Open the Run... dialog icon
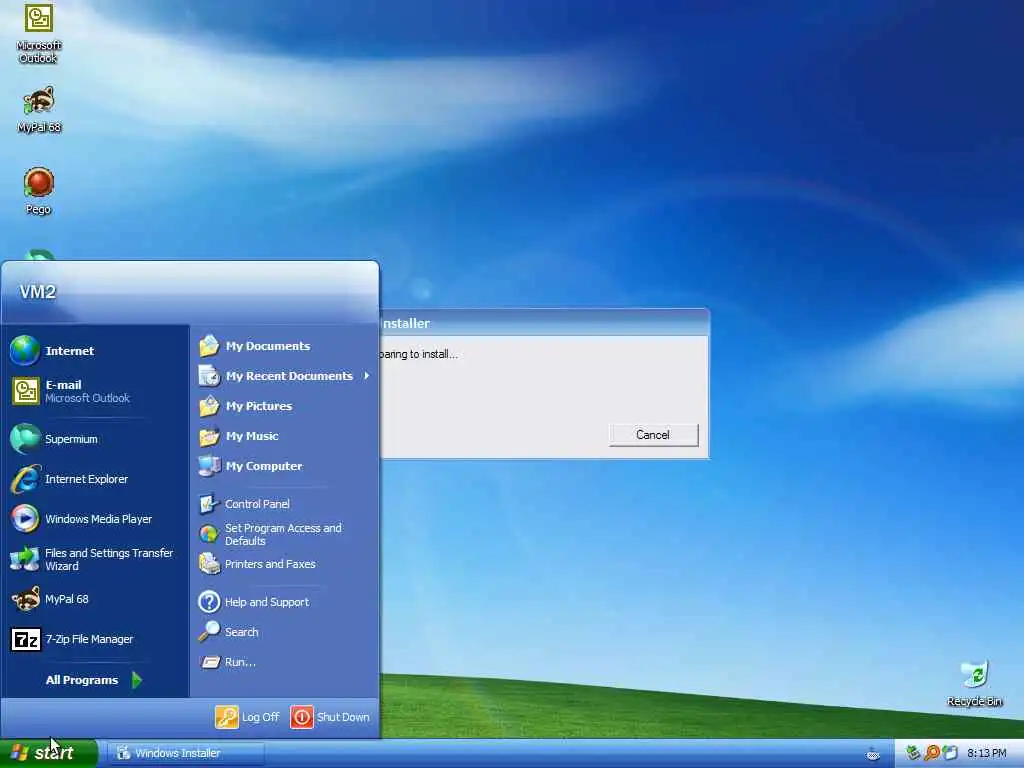This screenshot has width=1024, height=768. click(210, 662)
